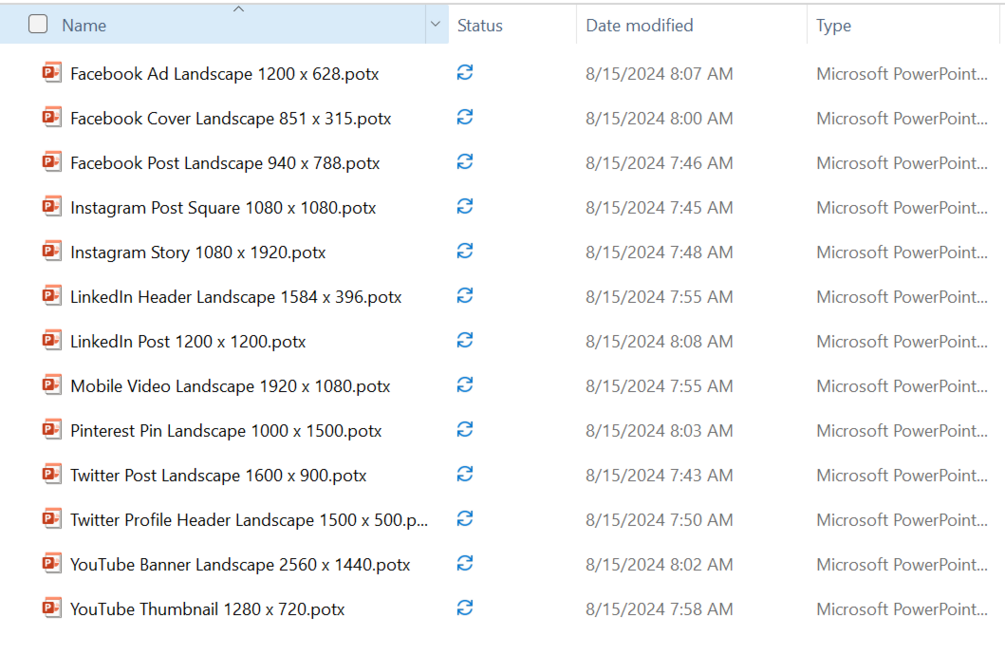Toggle sort direction using Name header caret

[x=238, y=9]
